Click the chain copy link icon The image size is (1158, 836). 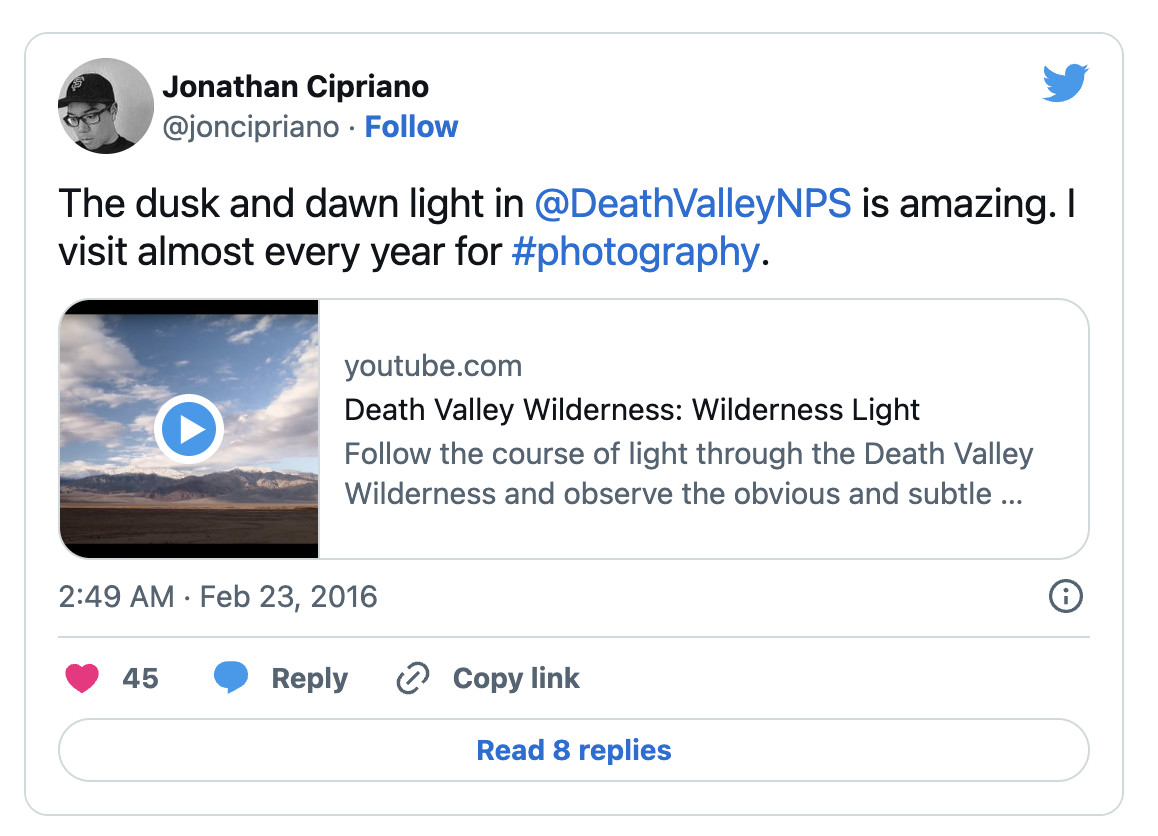click(412, 679)
